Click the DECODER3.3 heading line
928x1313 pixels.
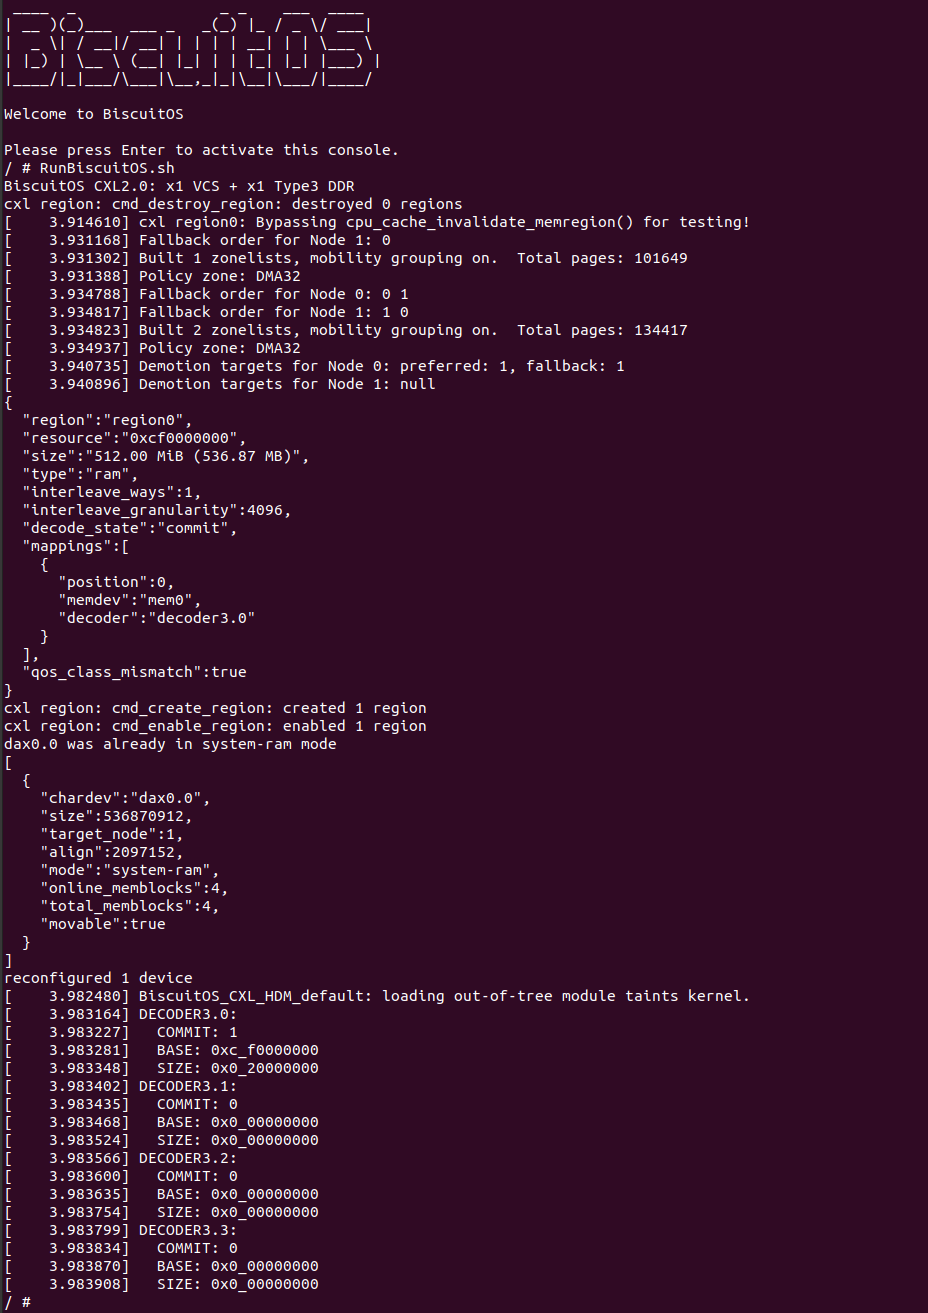(188, 1230)
